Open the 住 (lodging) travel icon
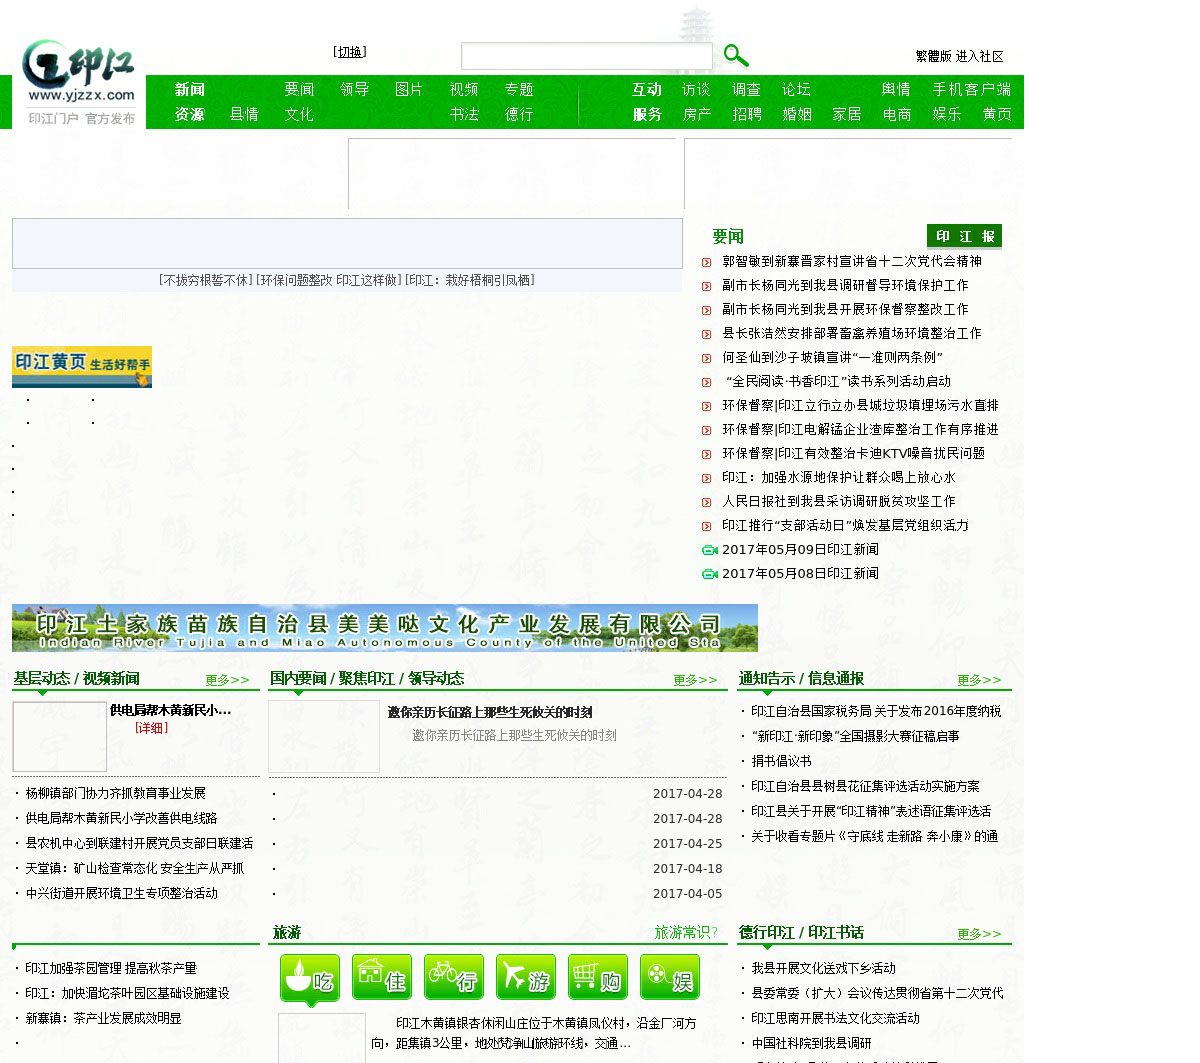Image resolution: width=1200 pixels, height=1063 pixels. (382, 978)
